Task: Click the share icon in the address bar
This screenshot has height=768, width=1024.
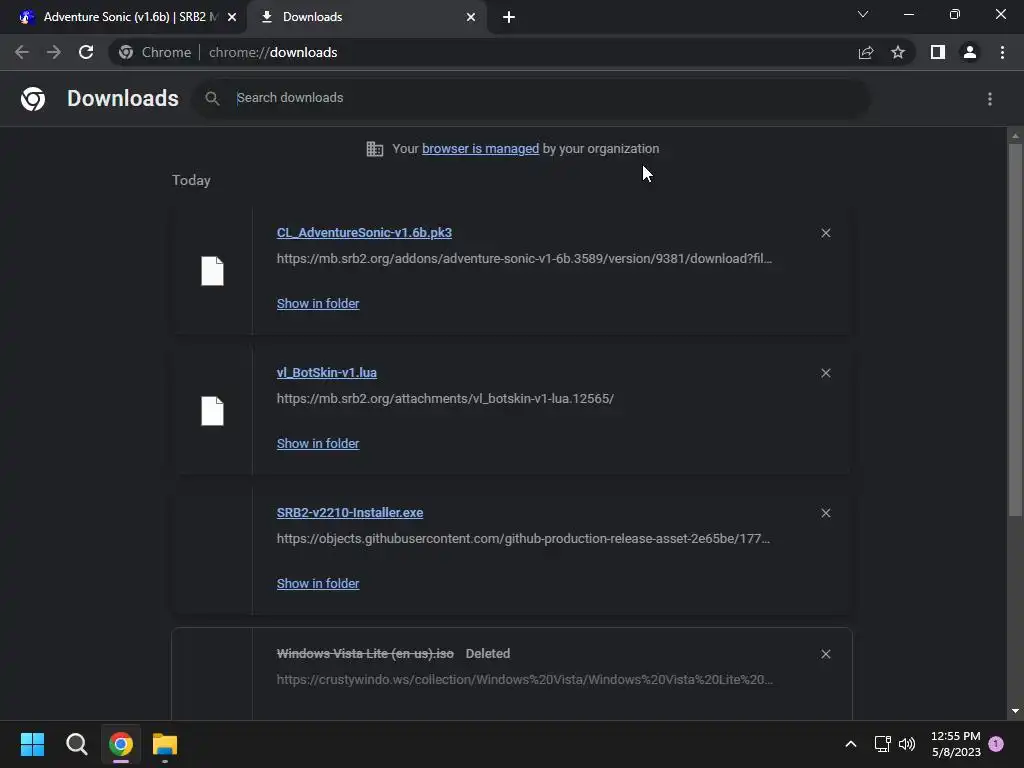Action: 865,52
